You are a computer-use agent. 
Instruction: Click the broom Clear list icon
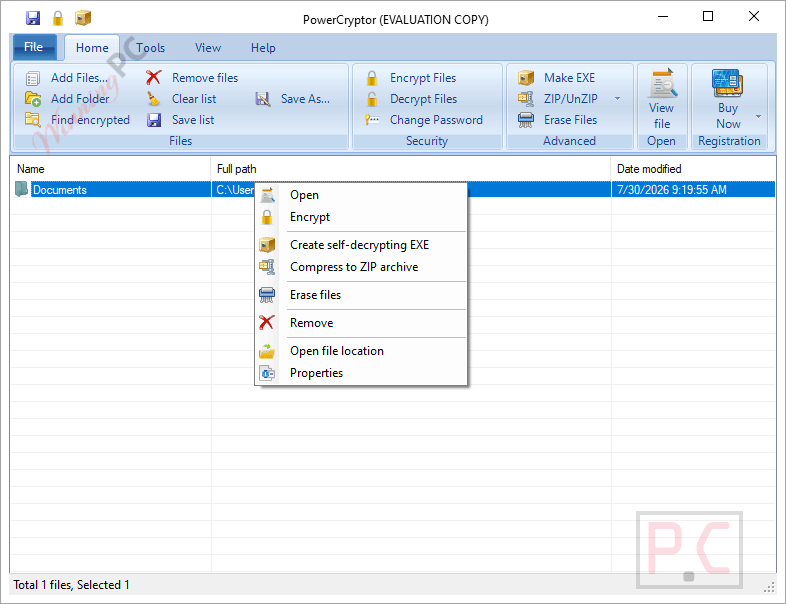point(153,99)
